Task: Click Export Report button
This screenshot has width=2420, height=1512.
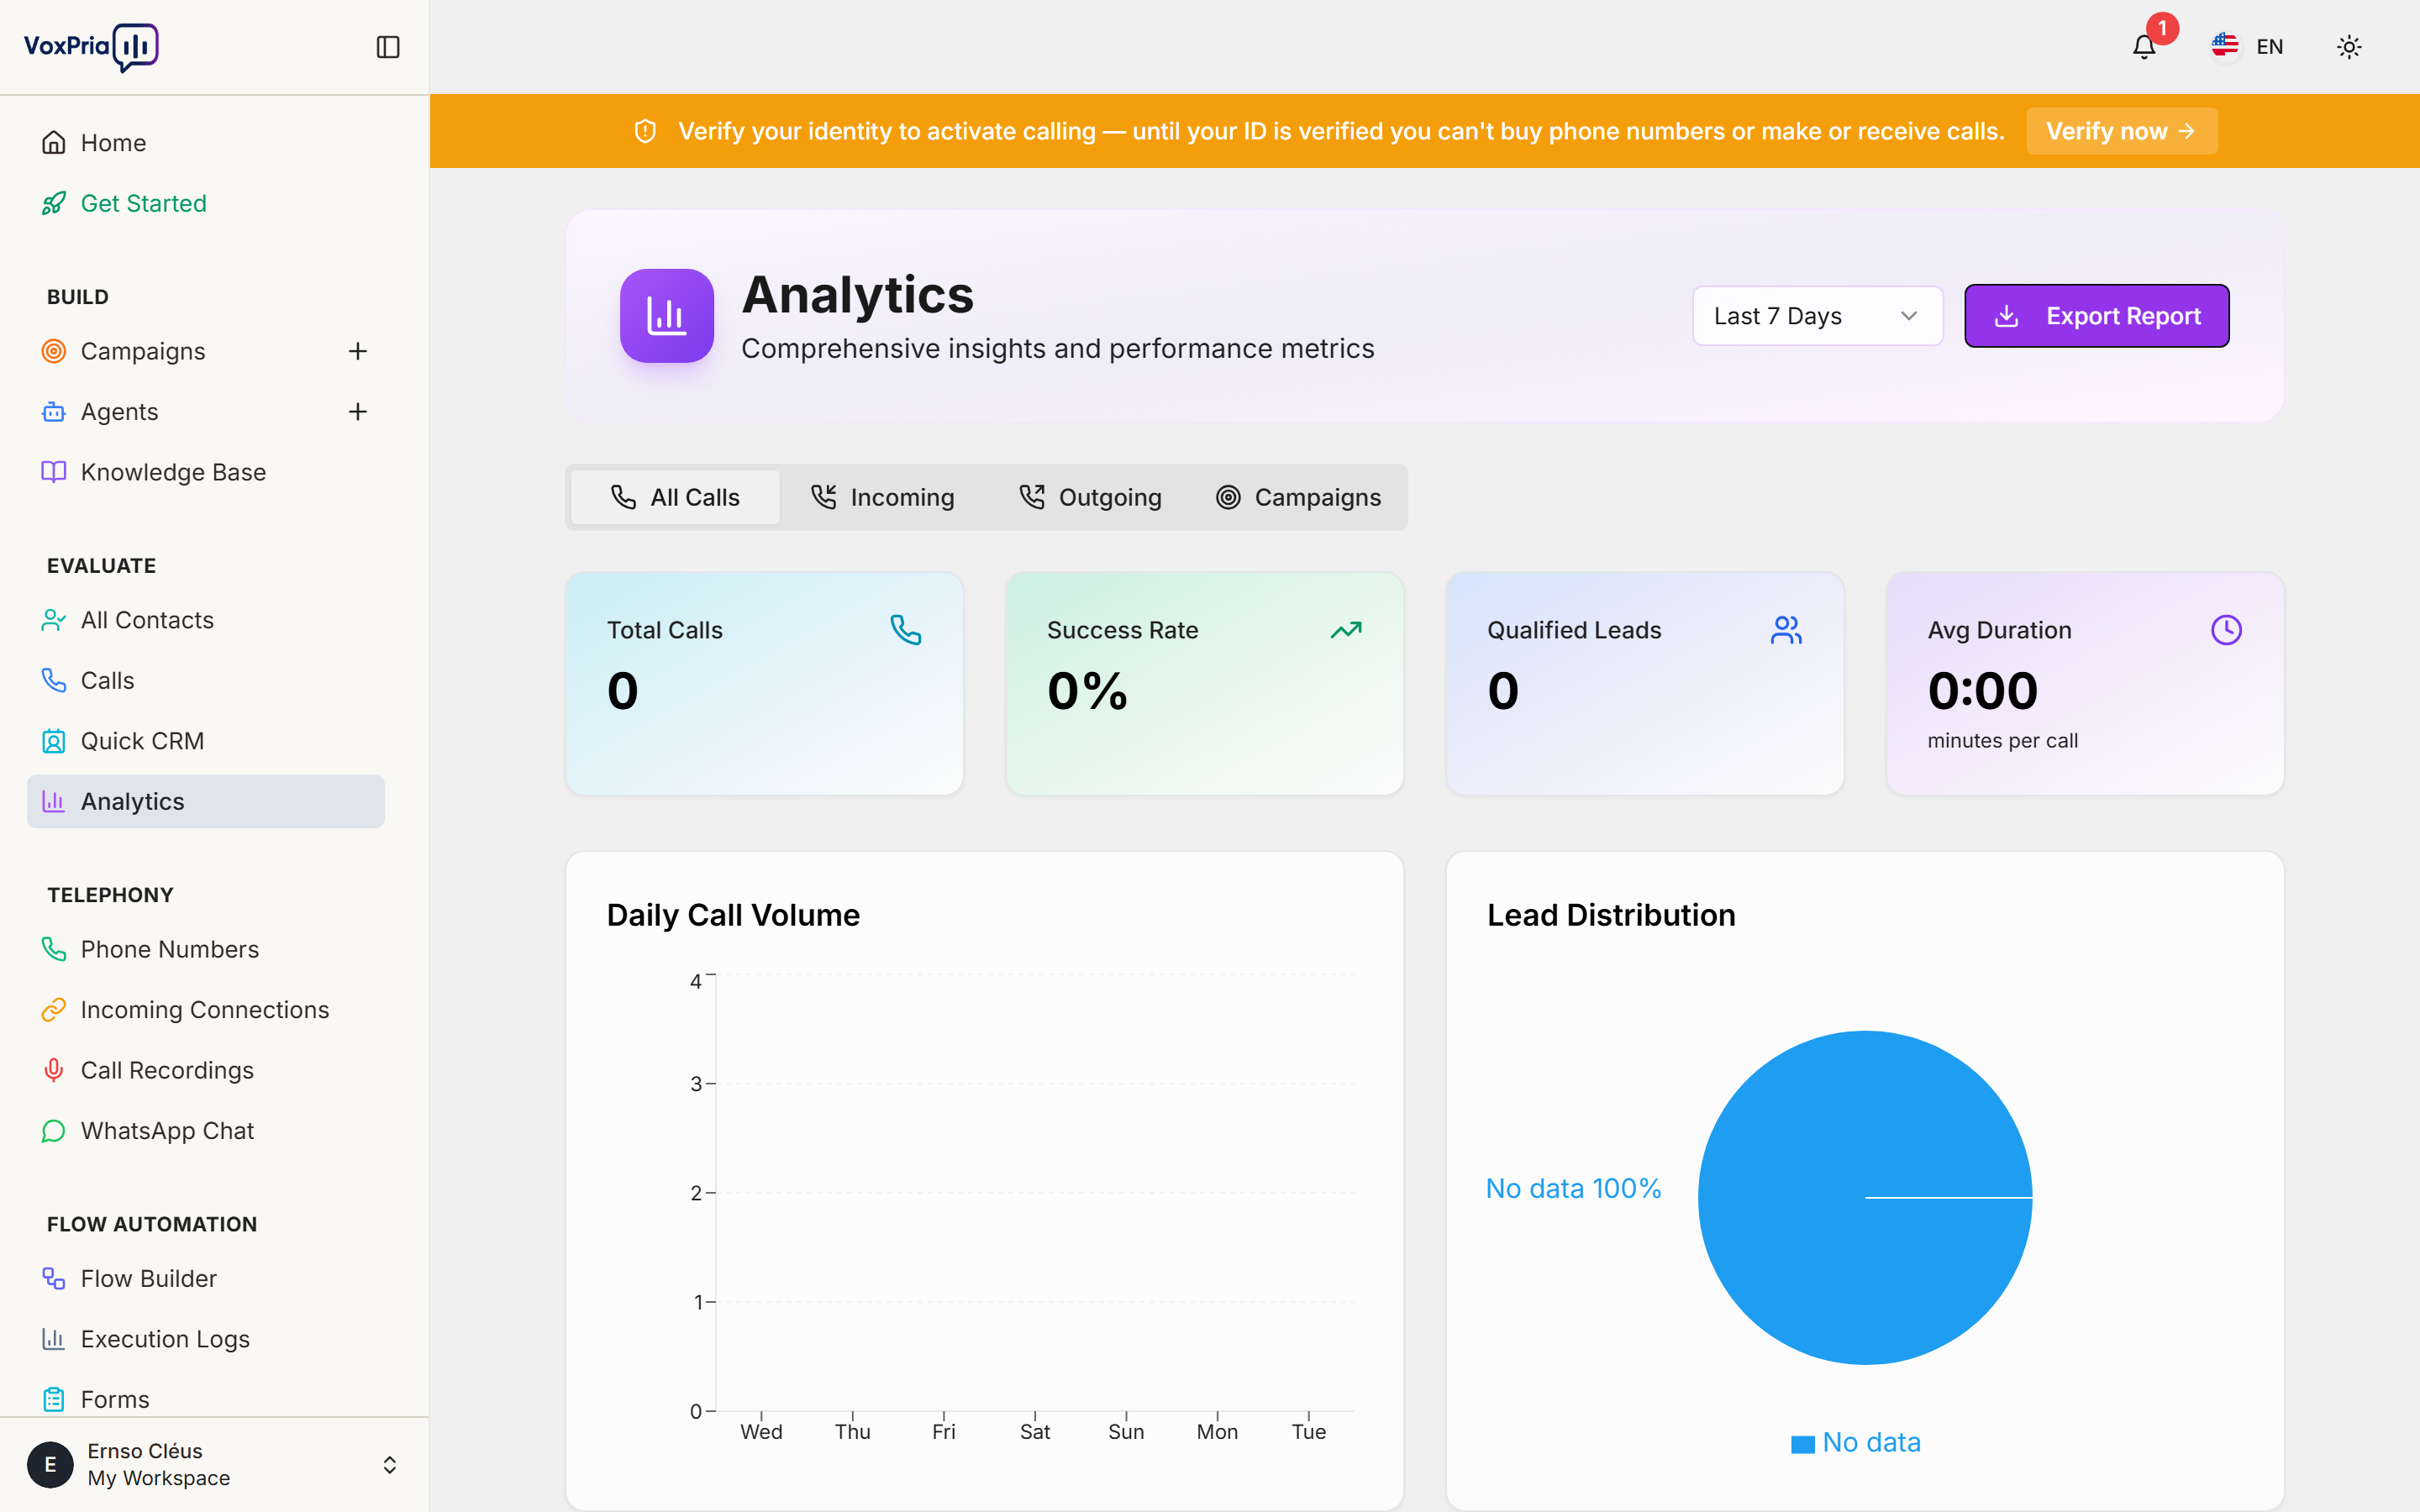Action: (2096, 316)
